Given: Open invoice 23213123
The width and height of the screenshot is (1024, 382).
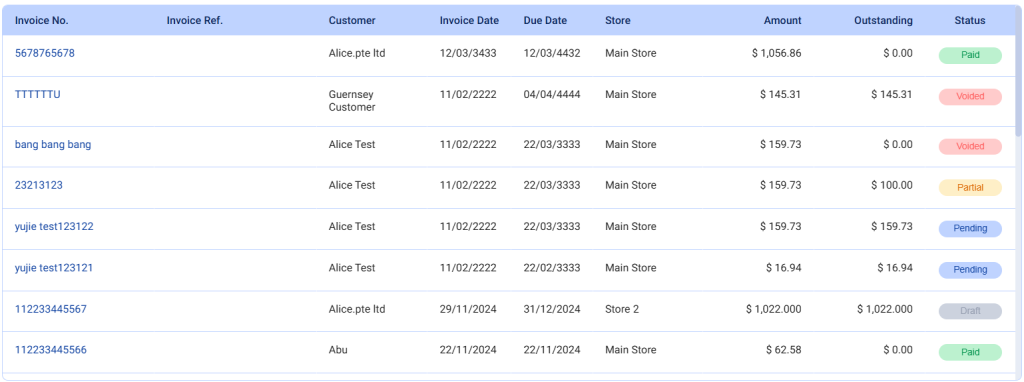Looking at the screenshot, I should point(39,185).
